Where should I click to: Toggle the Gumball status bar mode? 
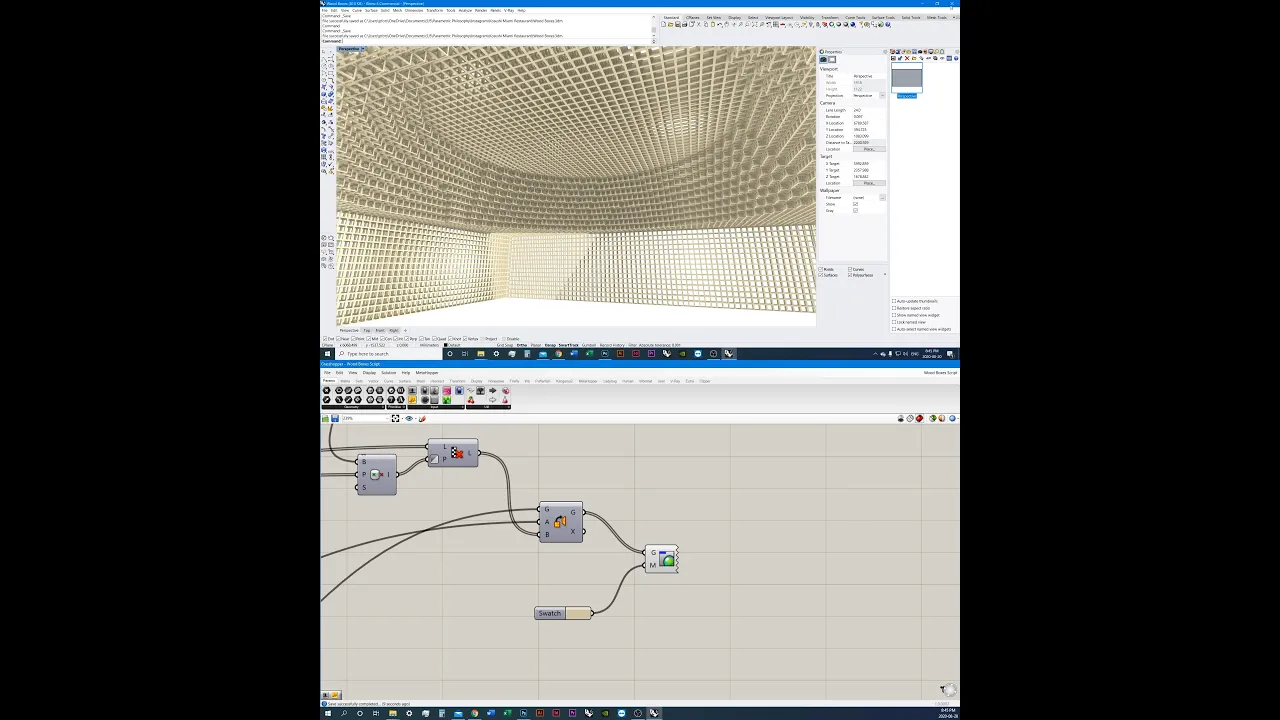pyautogui.click(x=588, y=345)
